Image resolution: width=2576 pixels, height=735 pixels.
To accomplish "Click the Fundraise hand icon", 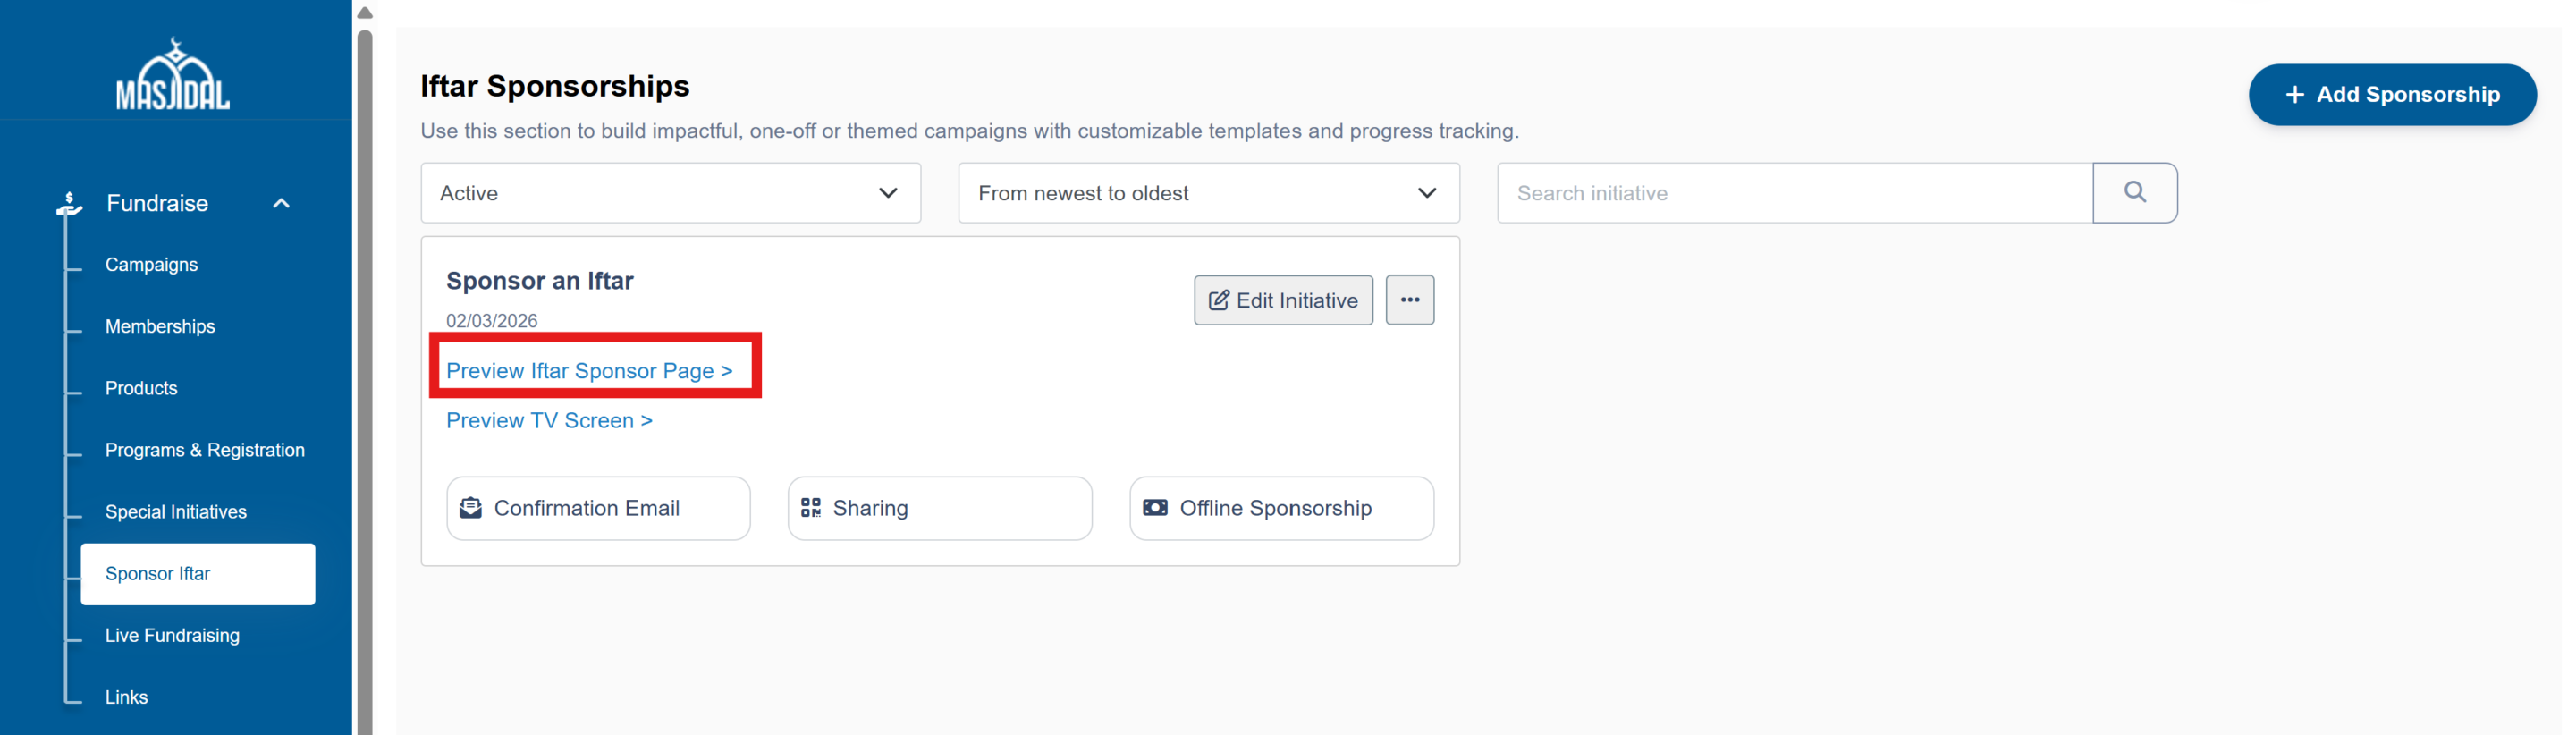I will 69,203.
